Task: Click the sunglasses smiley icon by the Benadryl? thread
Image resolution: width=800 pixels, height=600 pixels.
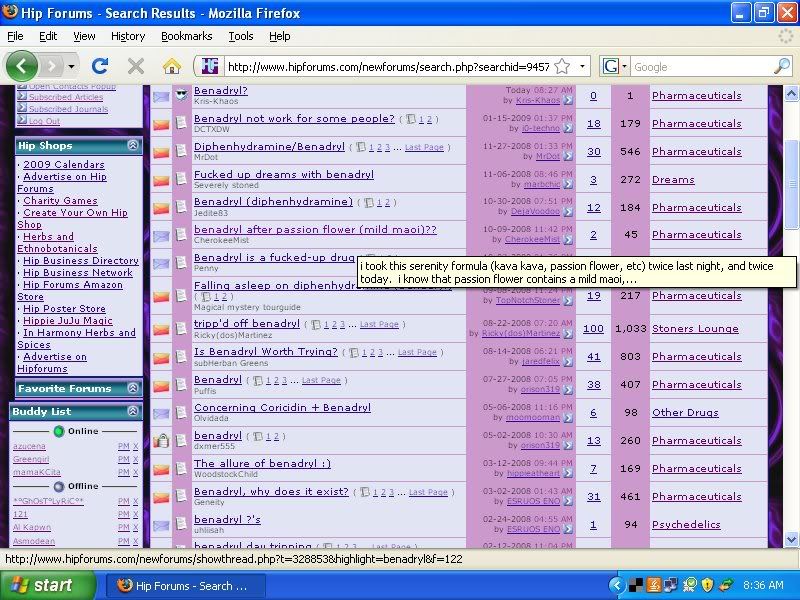Action: pos(181,94)
